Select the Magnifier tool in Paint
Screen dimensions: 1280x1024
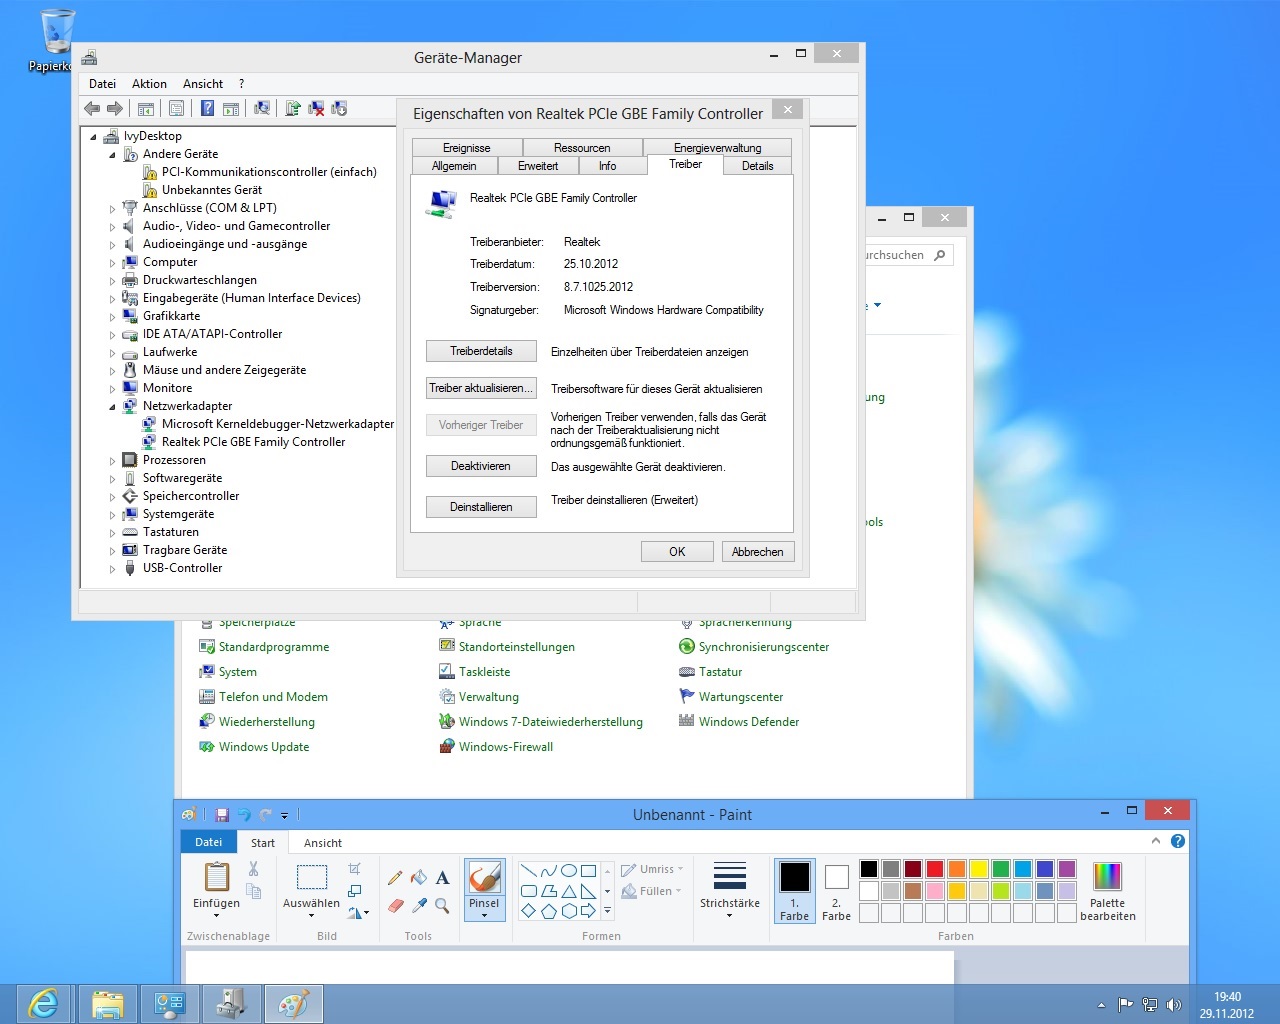442,905
